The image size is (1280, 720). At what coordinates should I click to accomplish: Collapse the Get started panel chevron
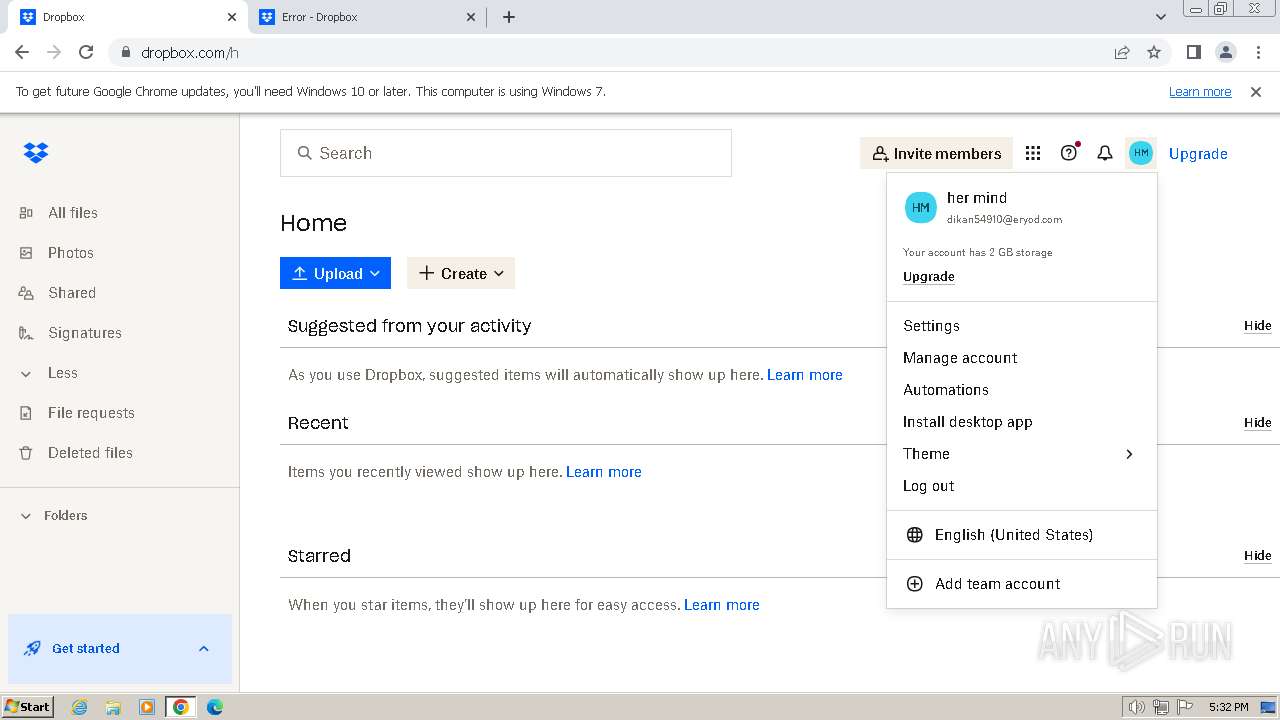coord(204,648)
